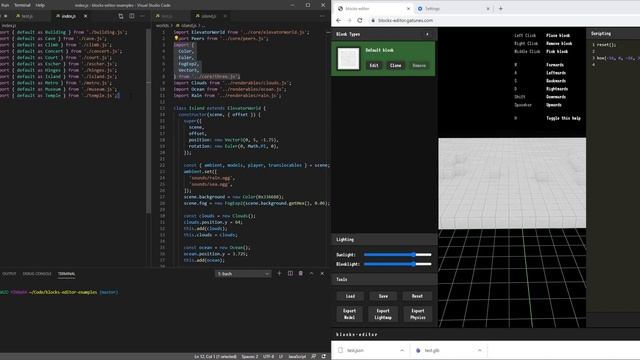This screenshot has width=640, height=360.
Task: Close the terminal panel
Action: (322, 273)
